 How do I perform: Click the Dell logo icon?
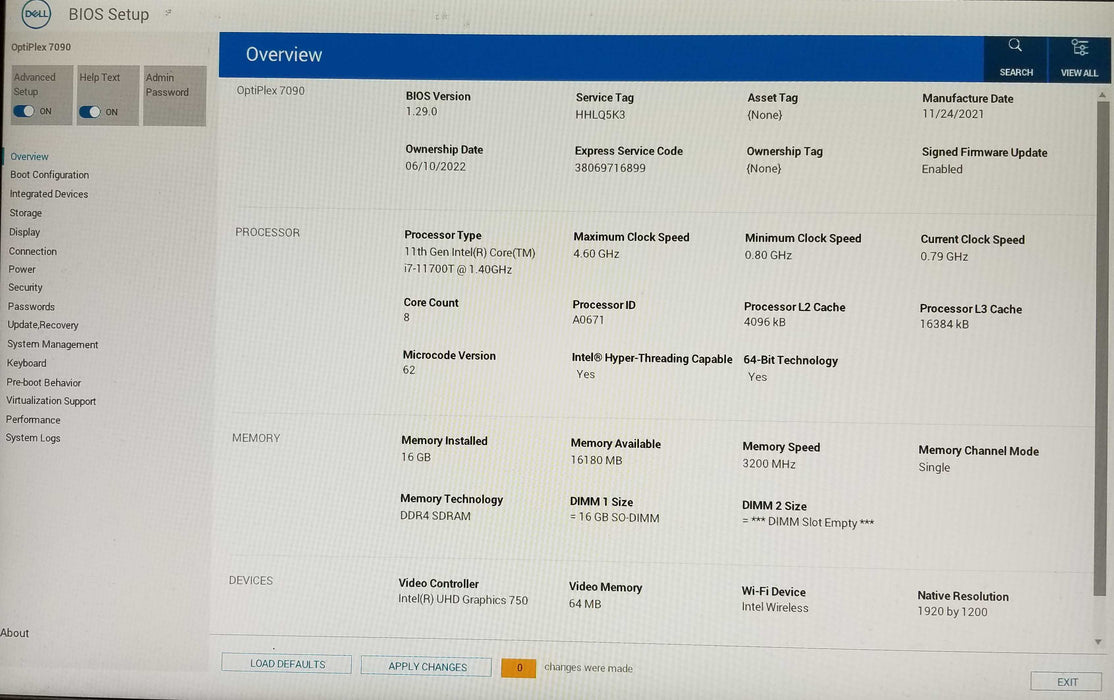36,14
